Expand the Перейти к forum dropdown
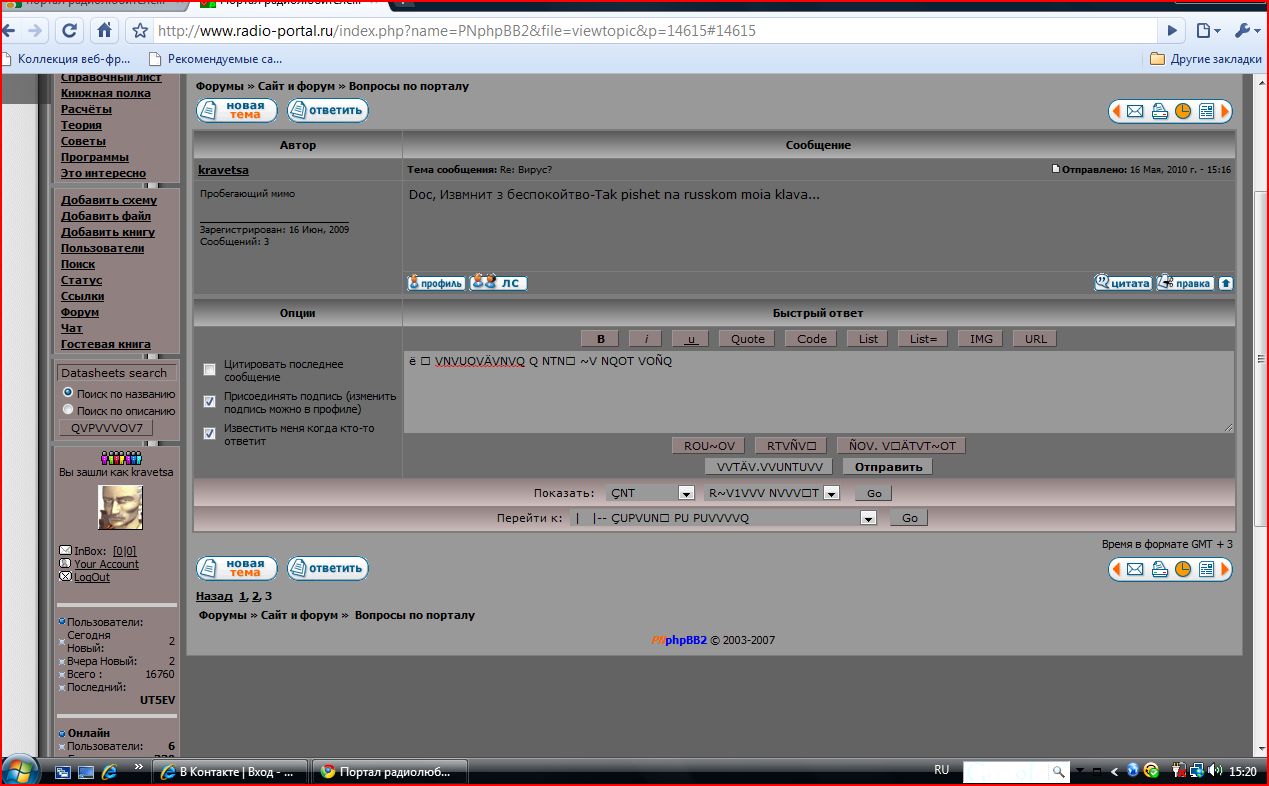This screenshot has width=1269, height=786. coord(868,518)
